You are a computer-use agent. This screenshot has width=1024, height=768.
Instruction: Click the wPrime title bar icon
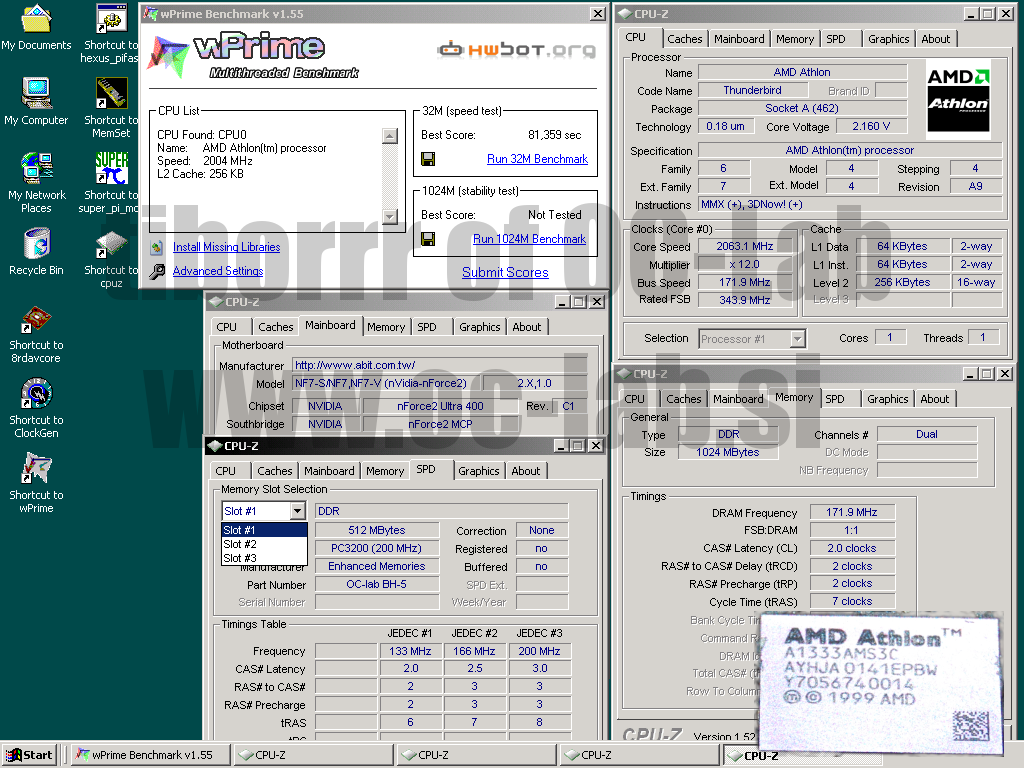click(151, 14)
